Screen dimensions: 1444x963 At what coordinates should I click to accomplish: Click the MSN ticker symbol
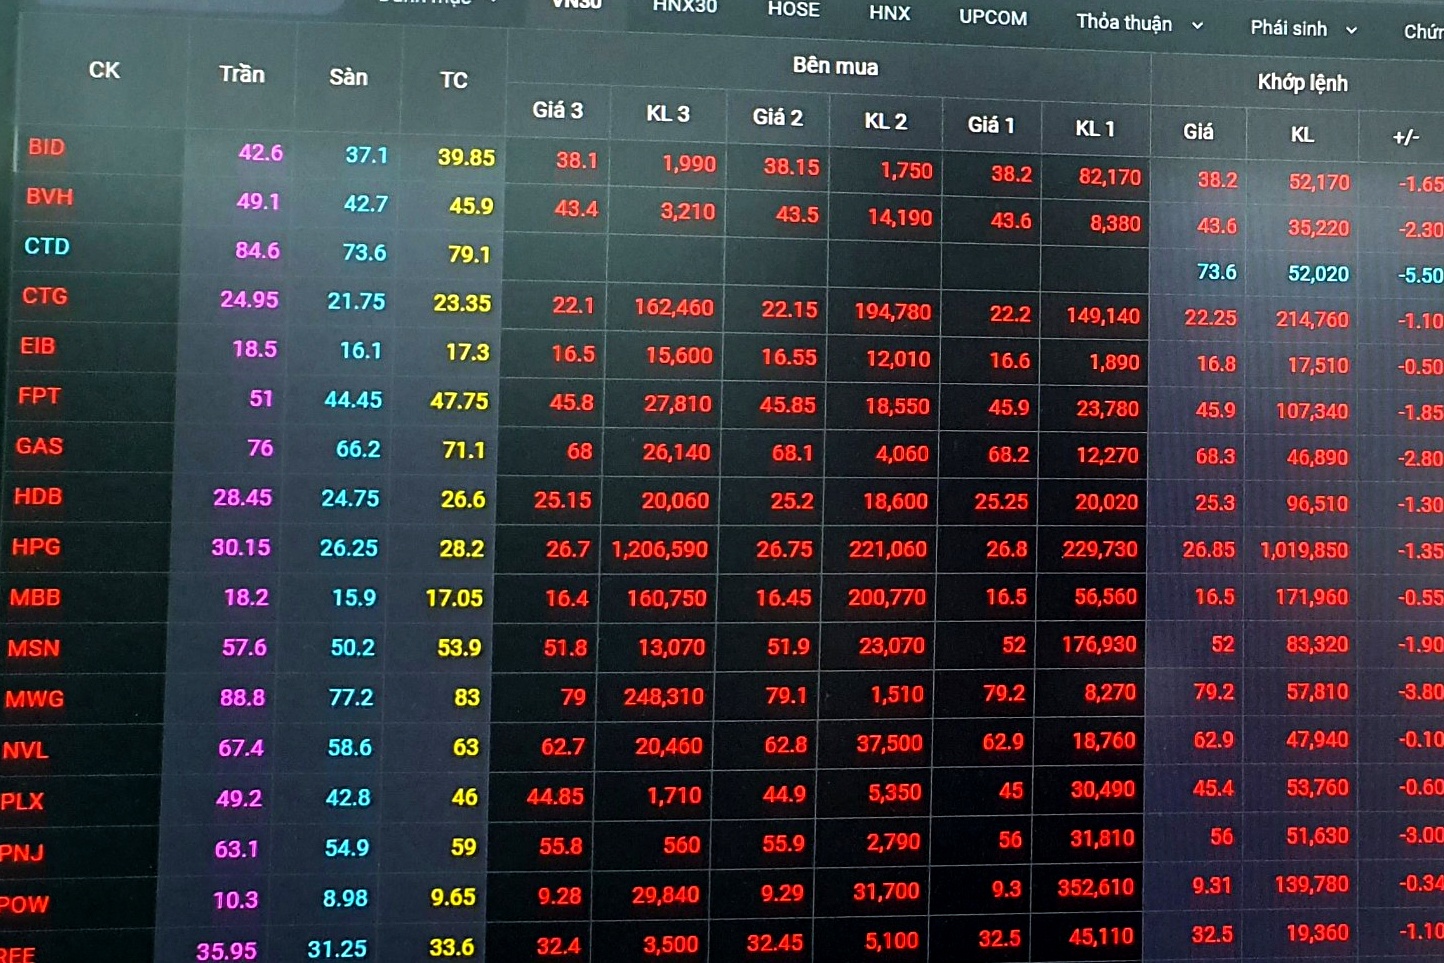pos(33,648)
